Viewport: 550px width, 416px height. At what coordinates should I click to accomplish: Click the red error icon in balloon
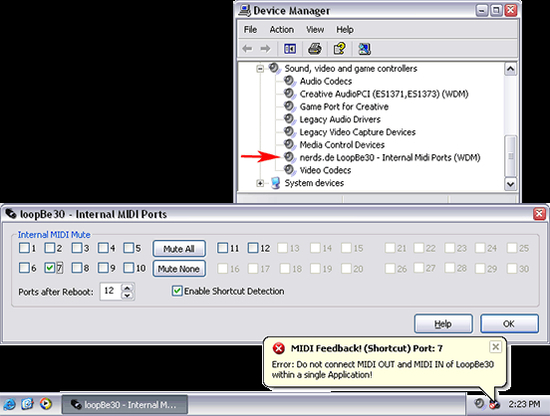pyautogui.click(x=279, y=348)
